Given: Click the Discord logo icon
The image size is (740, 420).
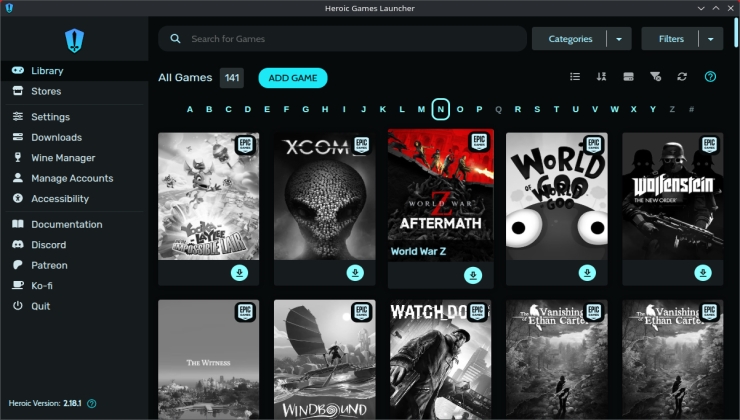Looking at the screenshot, I should [18, 244].
